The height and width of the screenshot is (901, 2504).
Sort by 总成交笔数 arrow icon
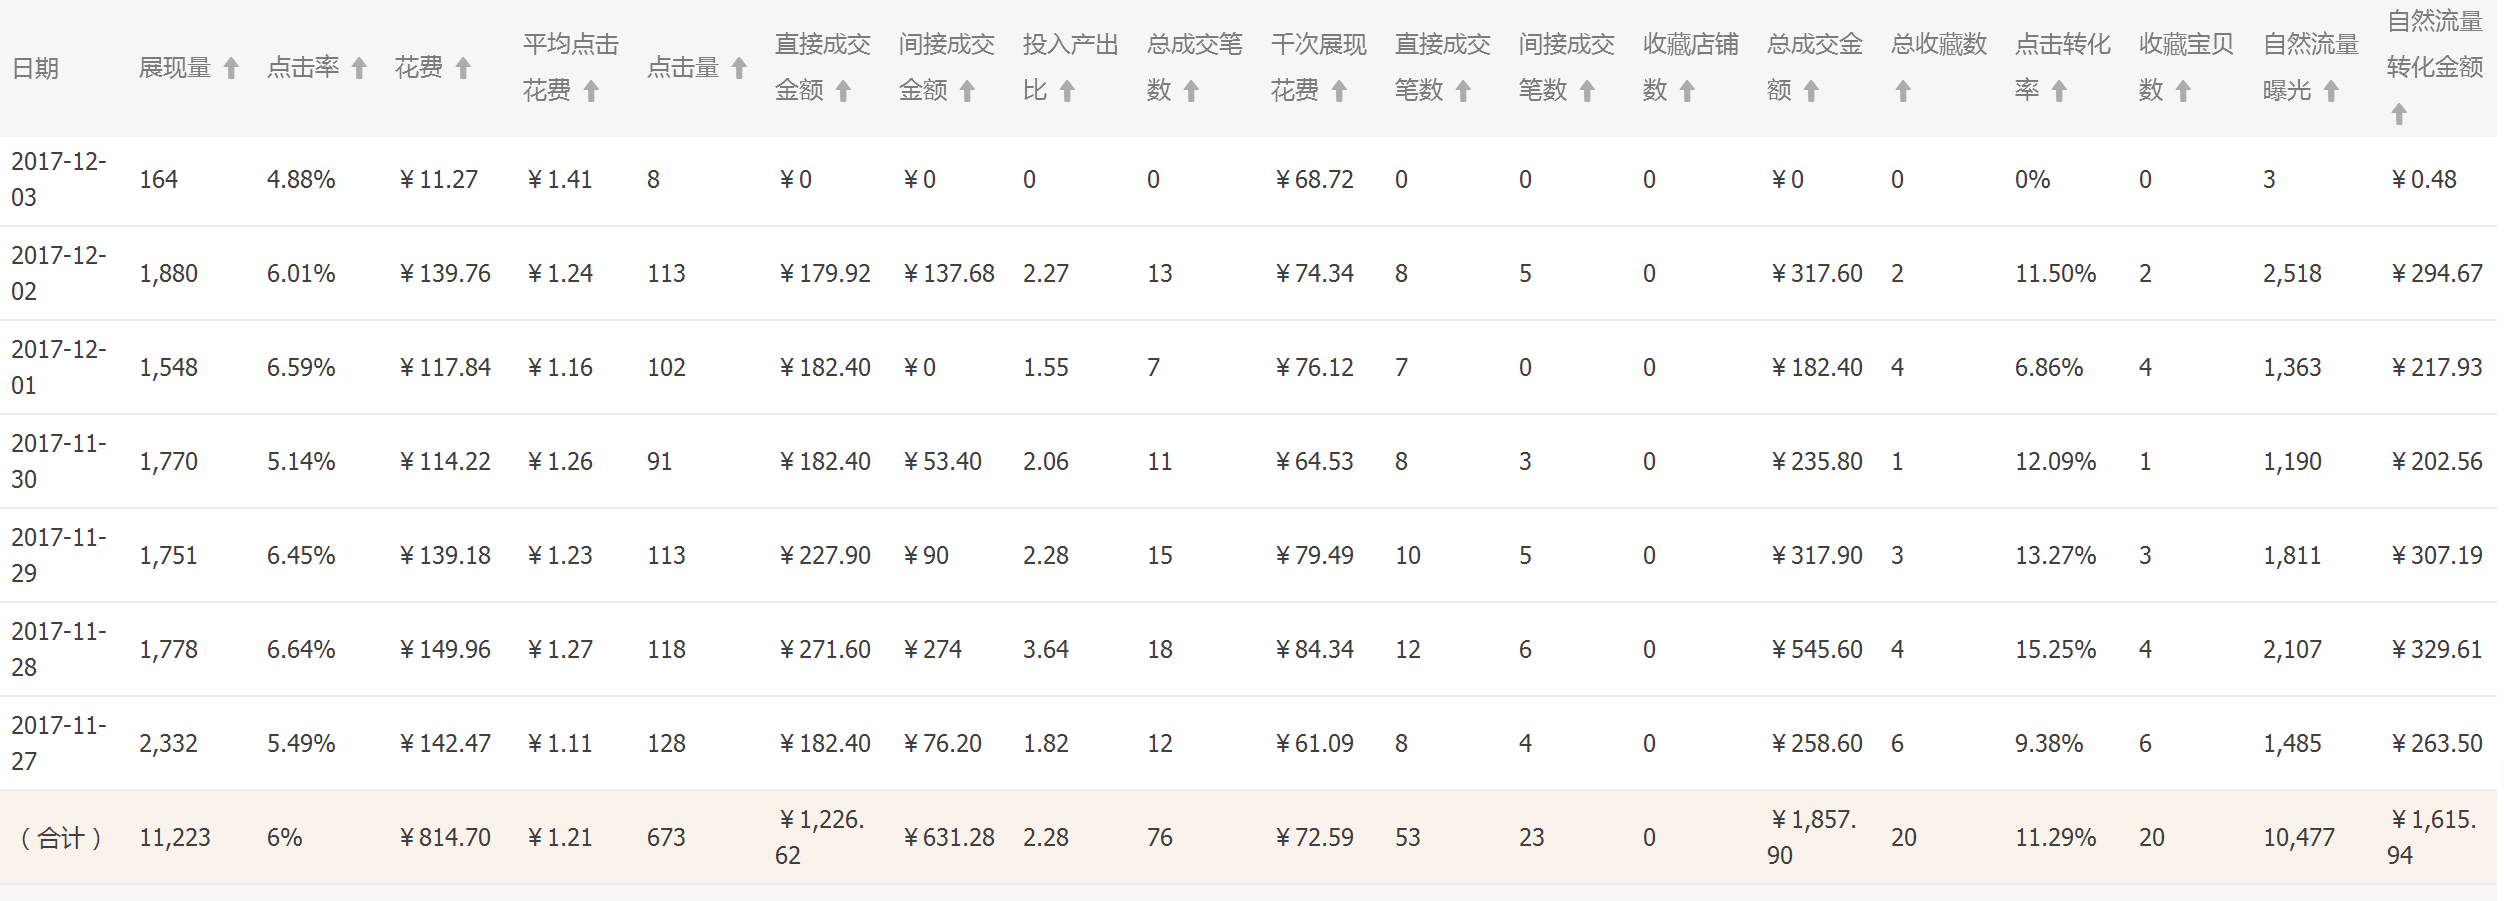1191,91
